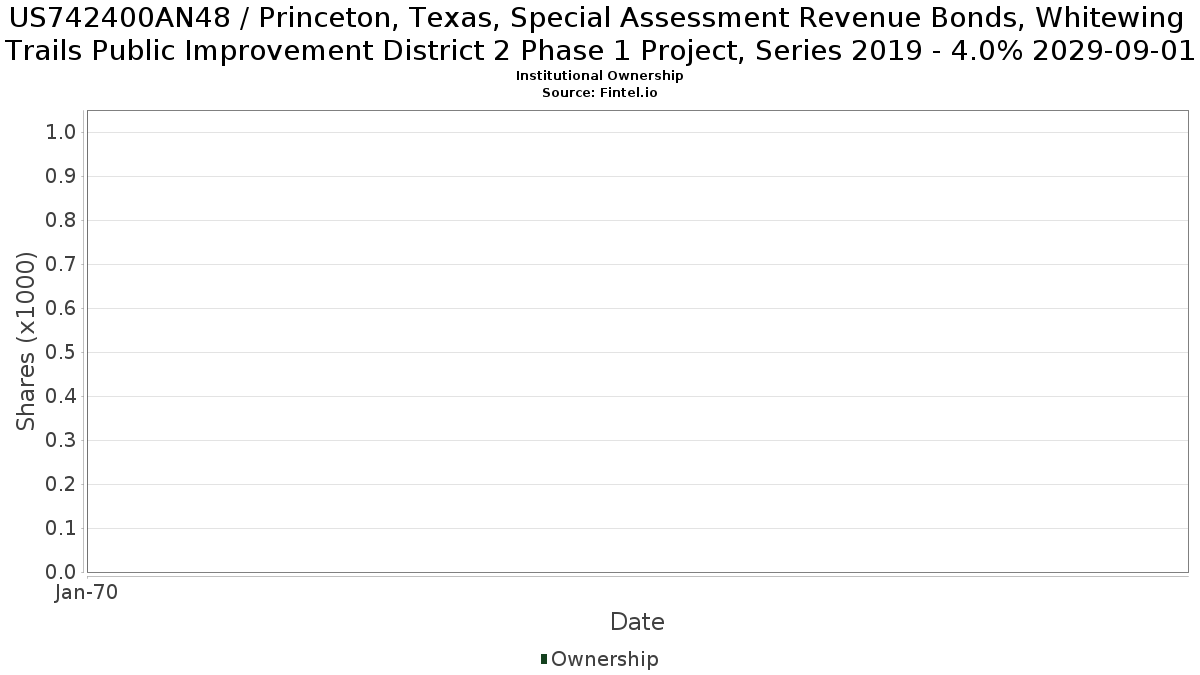Viewport: 1200px width, 675px height.
Task: Click the Shares (x1000) axis title
Action: [26, 341]
